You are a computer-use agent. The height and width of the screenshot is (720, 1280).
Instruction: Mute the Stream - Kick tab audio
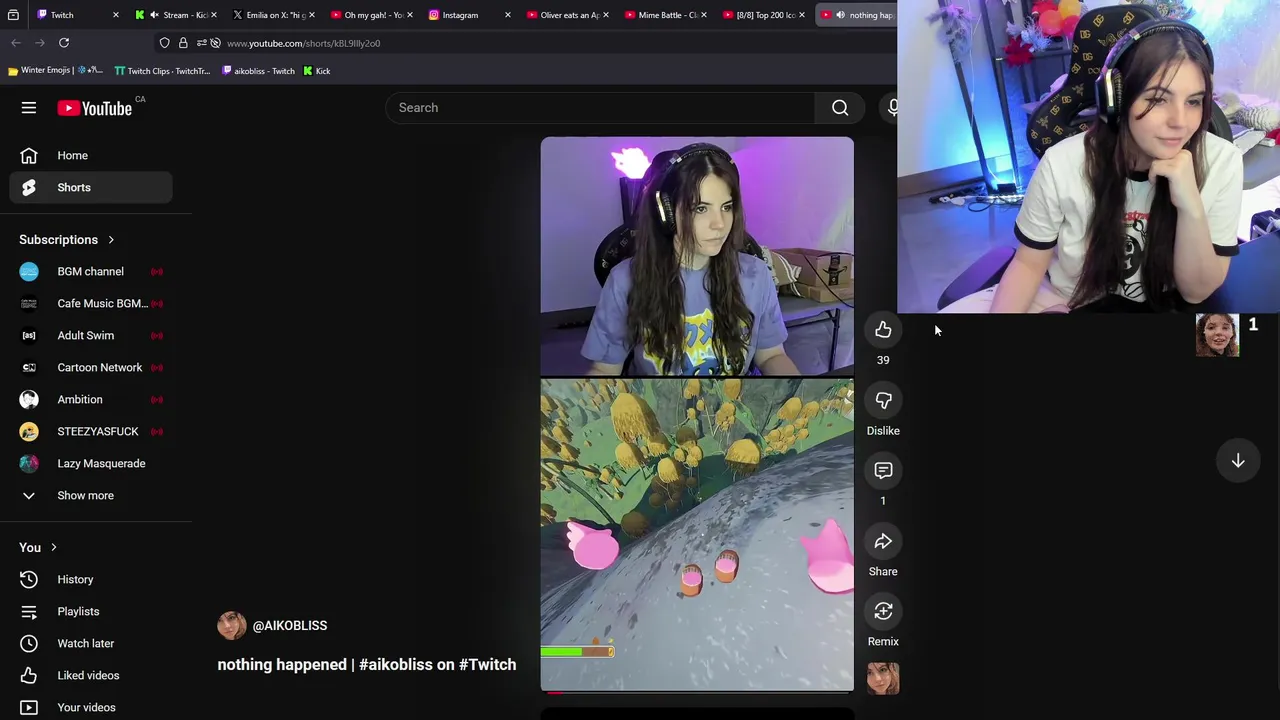coord(153,15)
